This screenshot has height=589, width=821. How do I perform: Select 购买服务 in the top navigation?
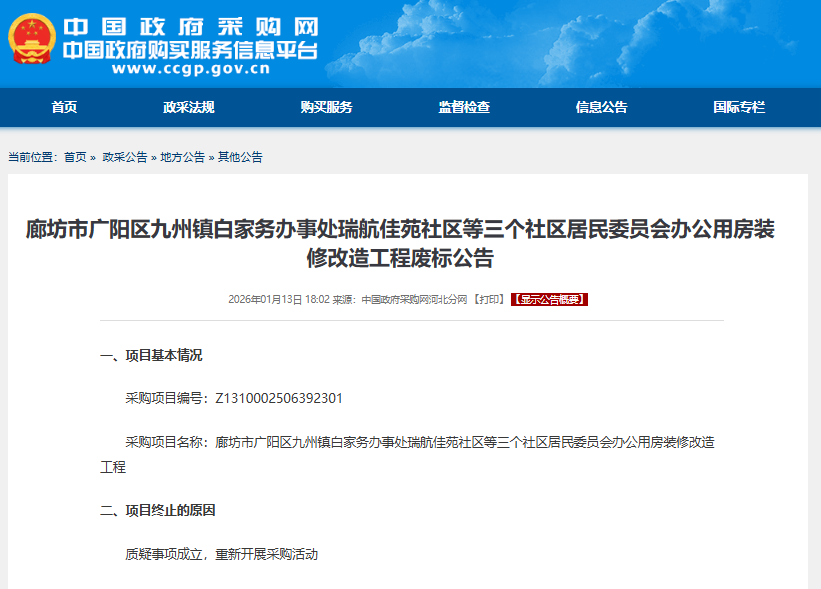326,107
